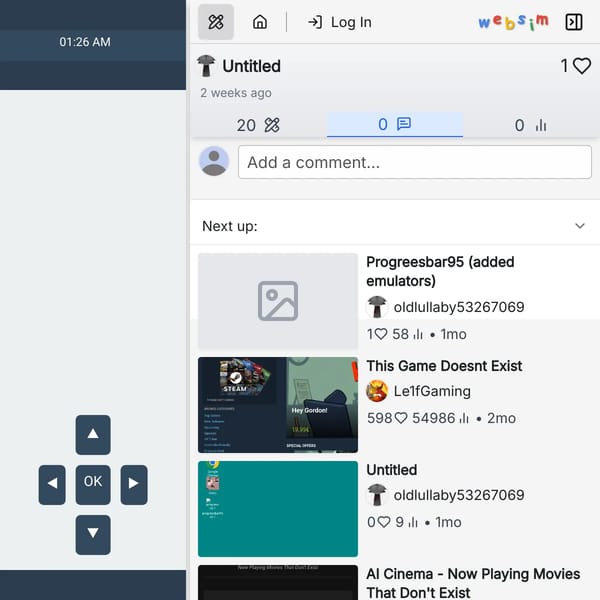Screen dimensions: 600x600
Task: Visit Le1fGaming profile
Action: 432,391
